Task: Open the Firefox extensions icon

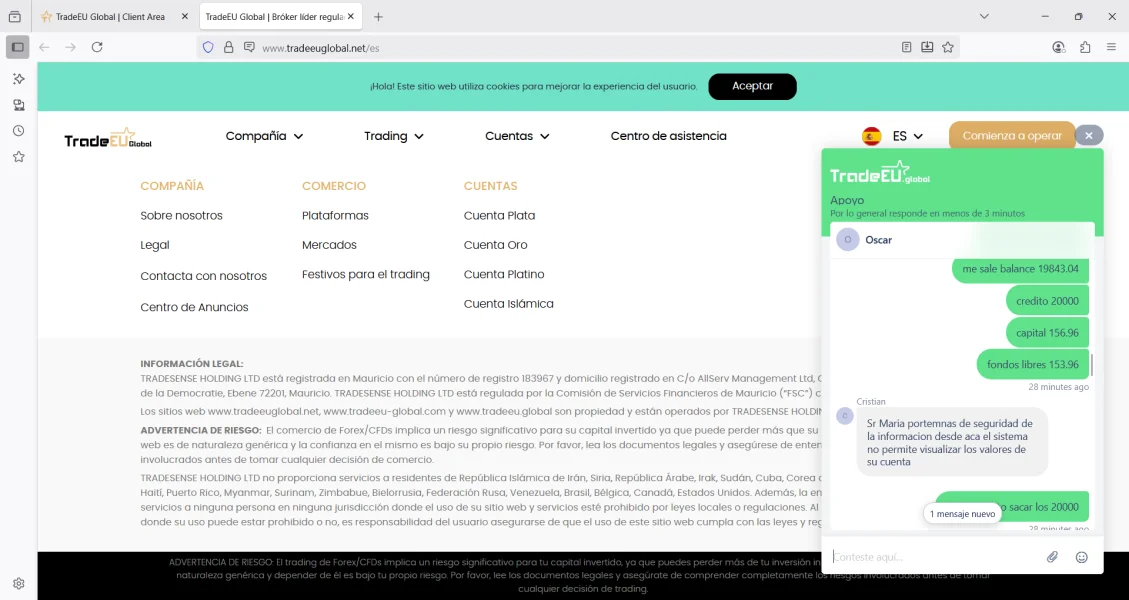Action: (x=1085, y=47)
